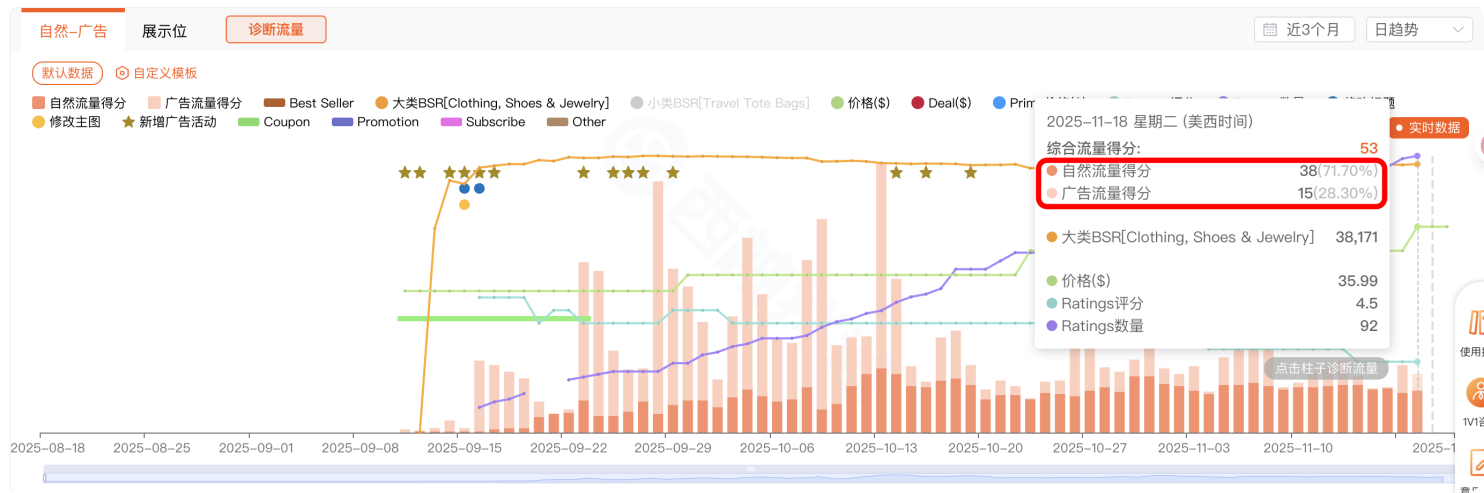Click the feedback pencil icon on right sidebar
Screen dimensions: 1484x493
[1475, 462]
